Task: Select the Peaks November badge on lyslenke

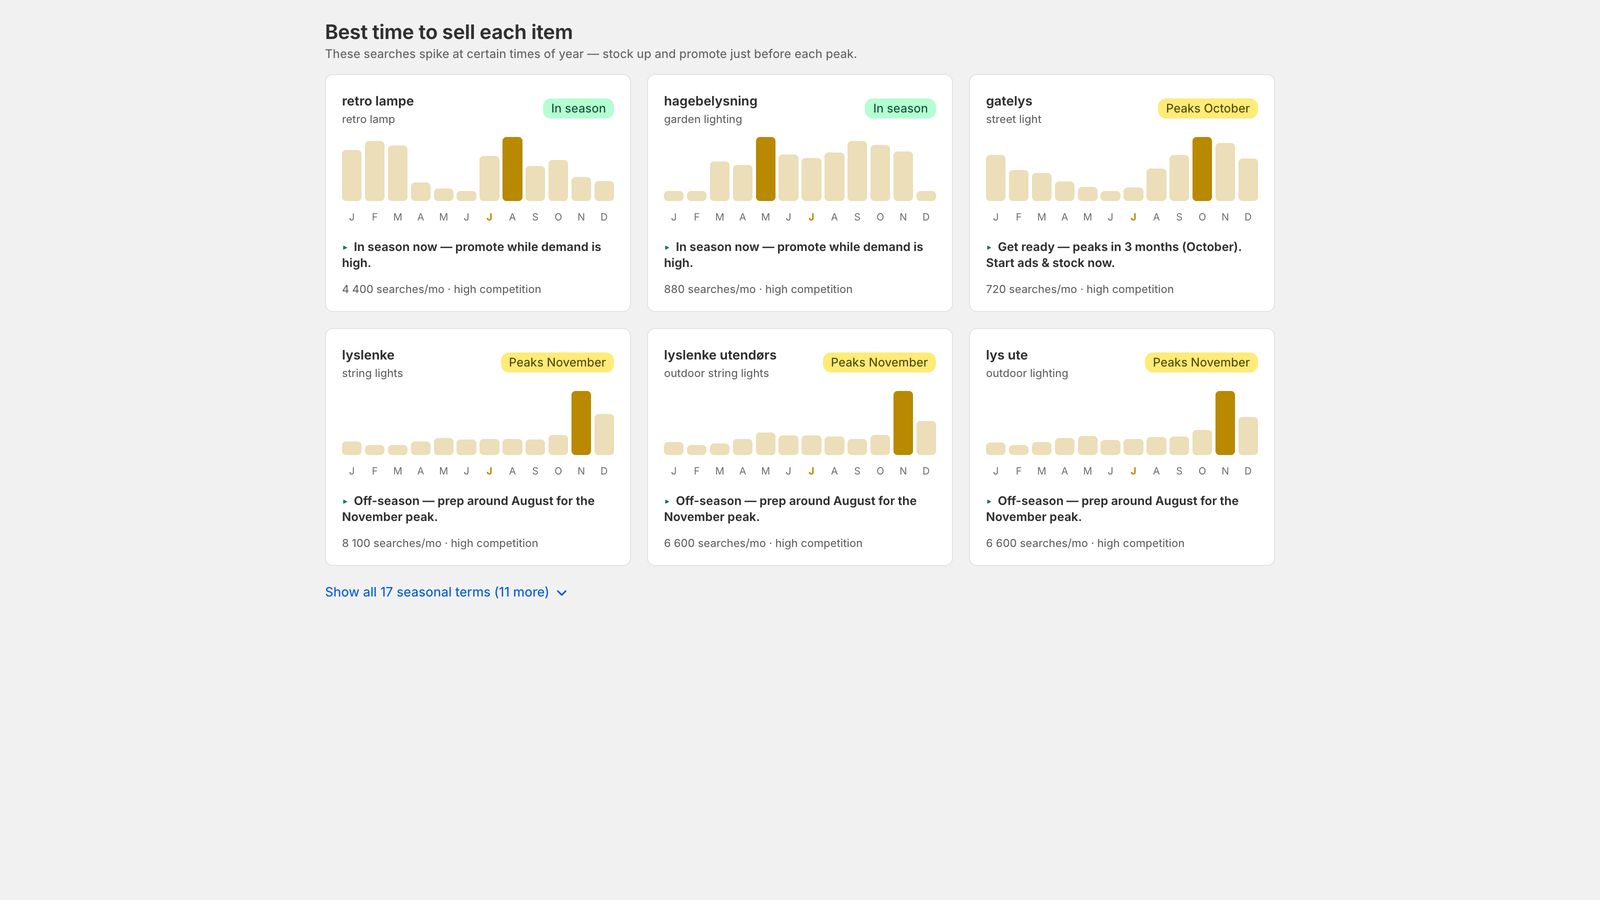Action: coord(557,362)
